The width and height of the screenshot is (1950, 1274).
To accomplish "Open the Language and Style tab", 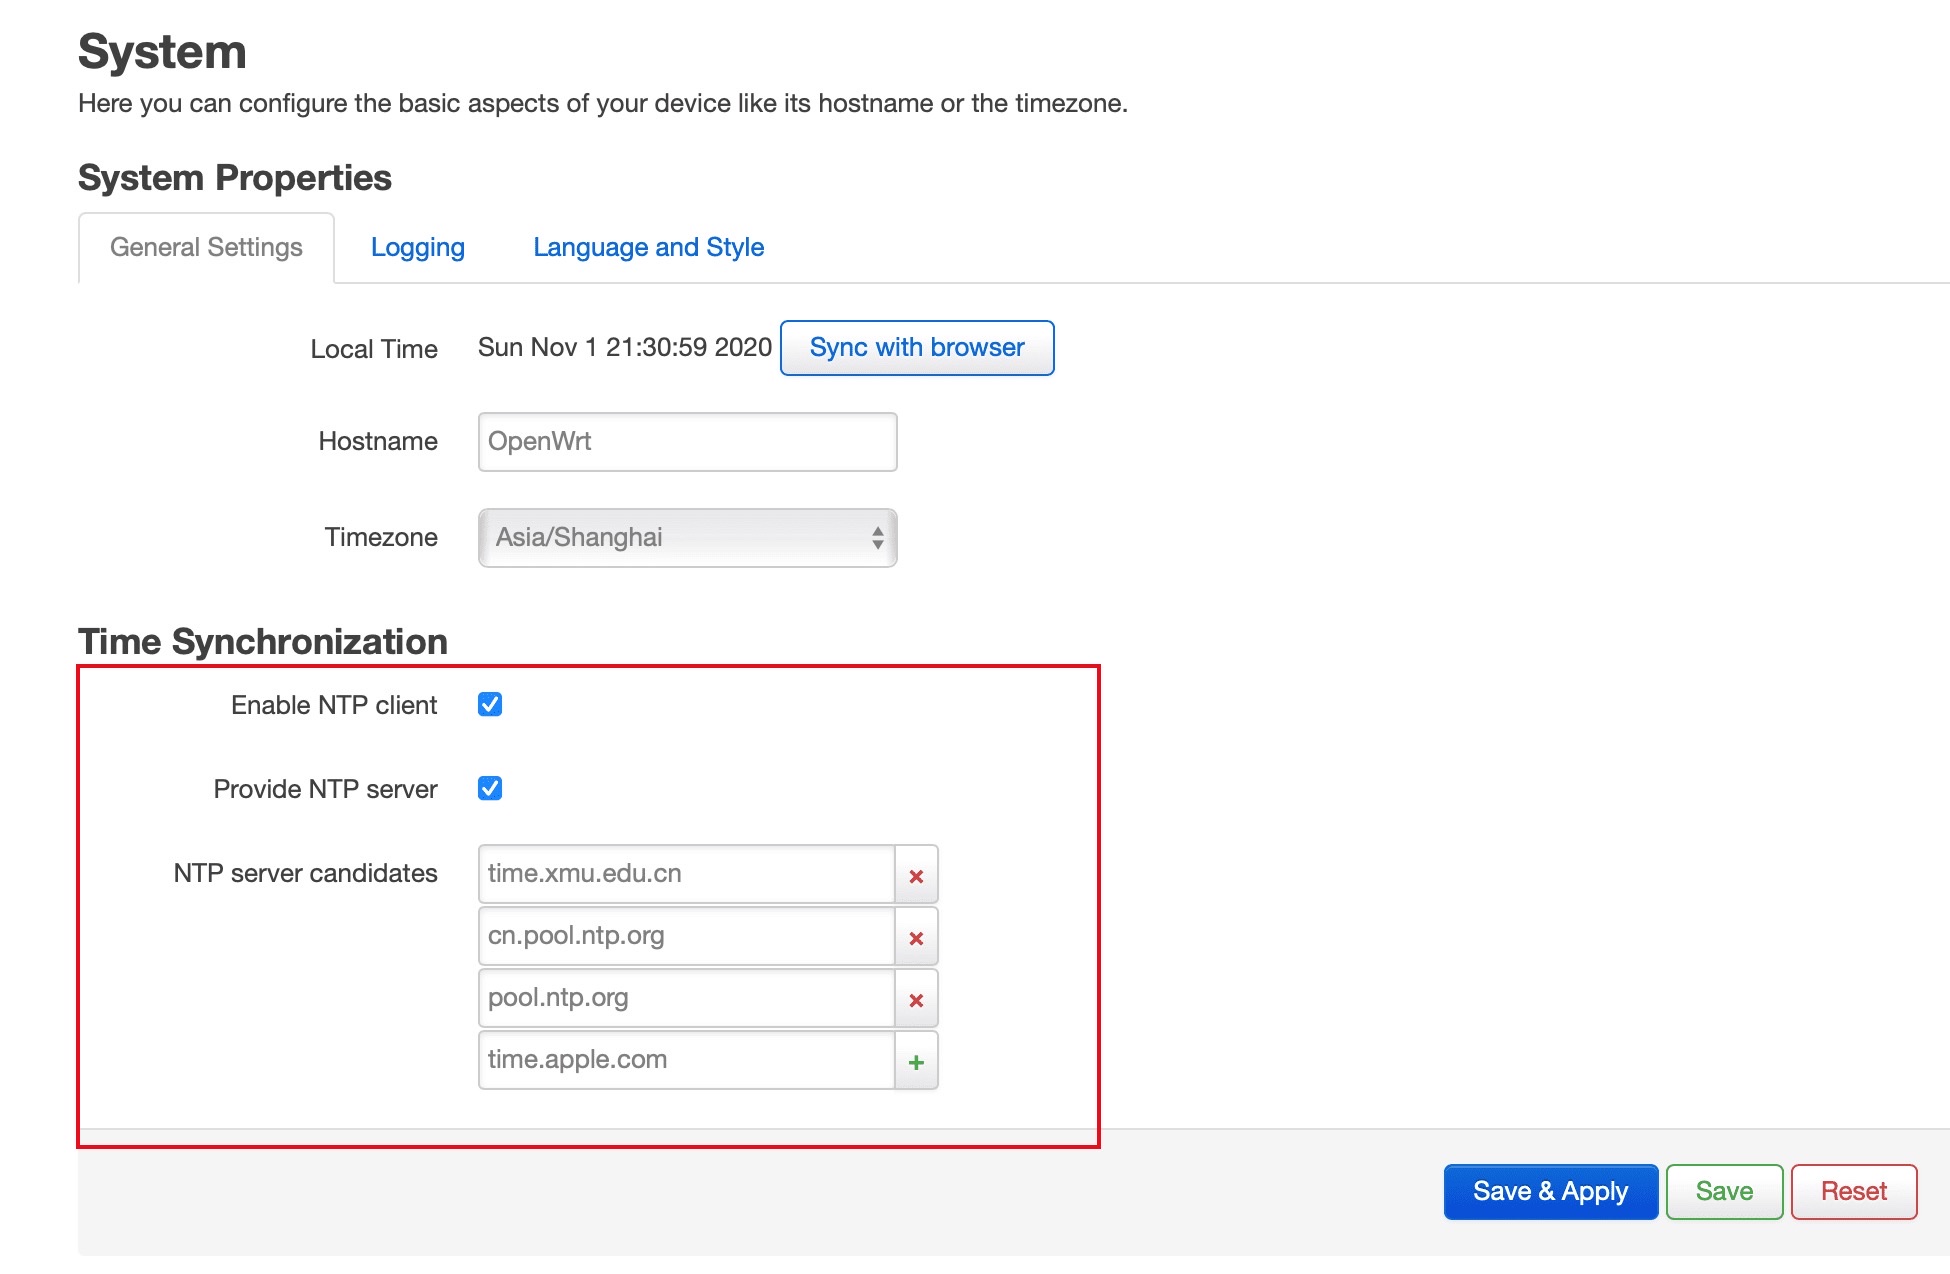I will [648, 247].
